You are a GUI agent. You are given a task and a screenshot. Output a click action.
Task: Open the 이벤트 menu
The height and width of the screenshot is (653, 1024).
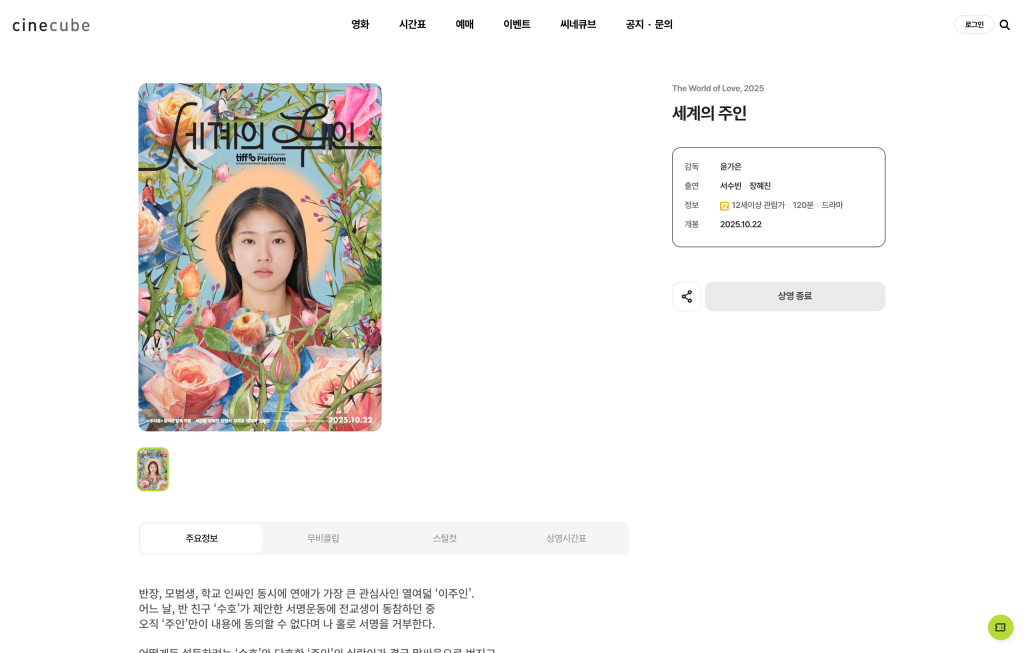coord(517,24)
